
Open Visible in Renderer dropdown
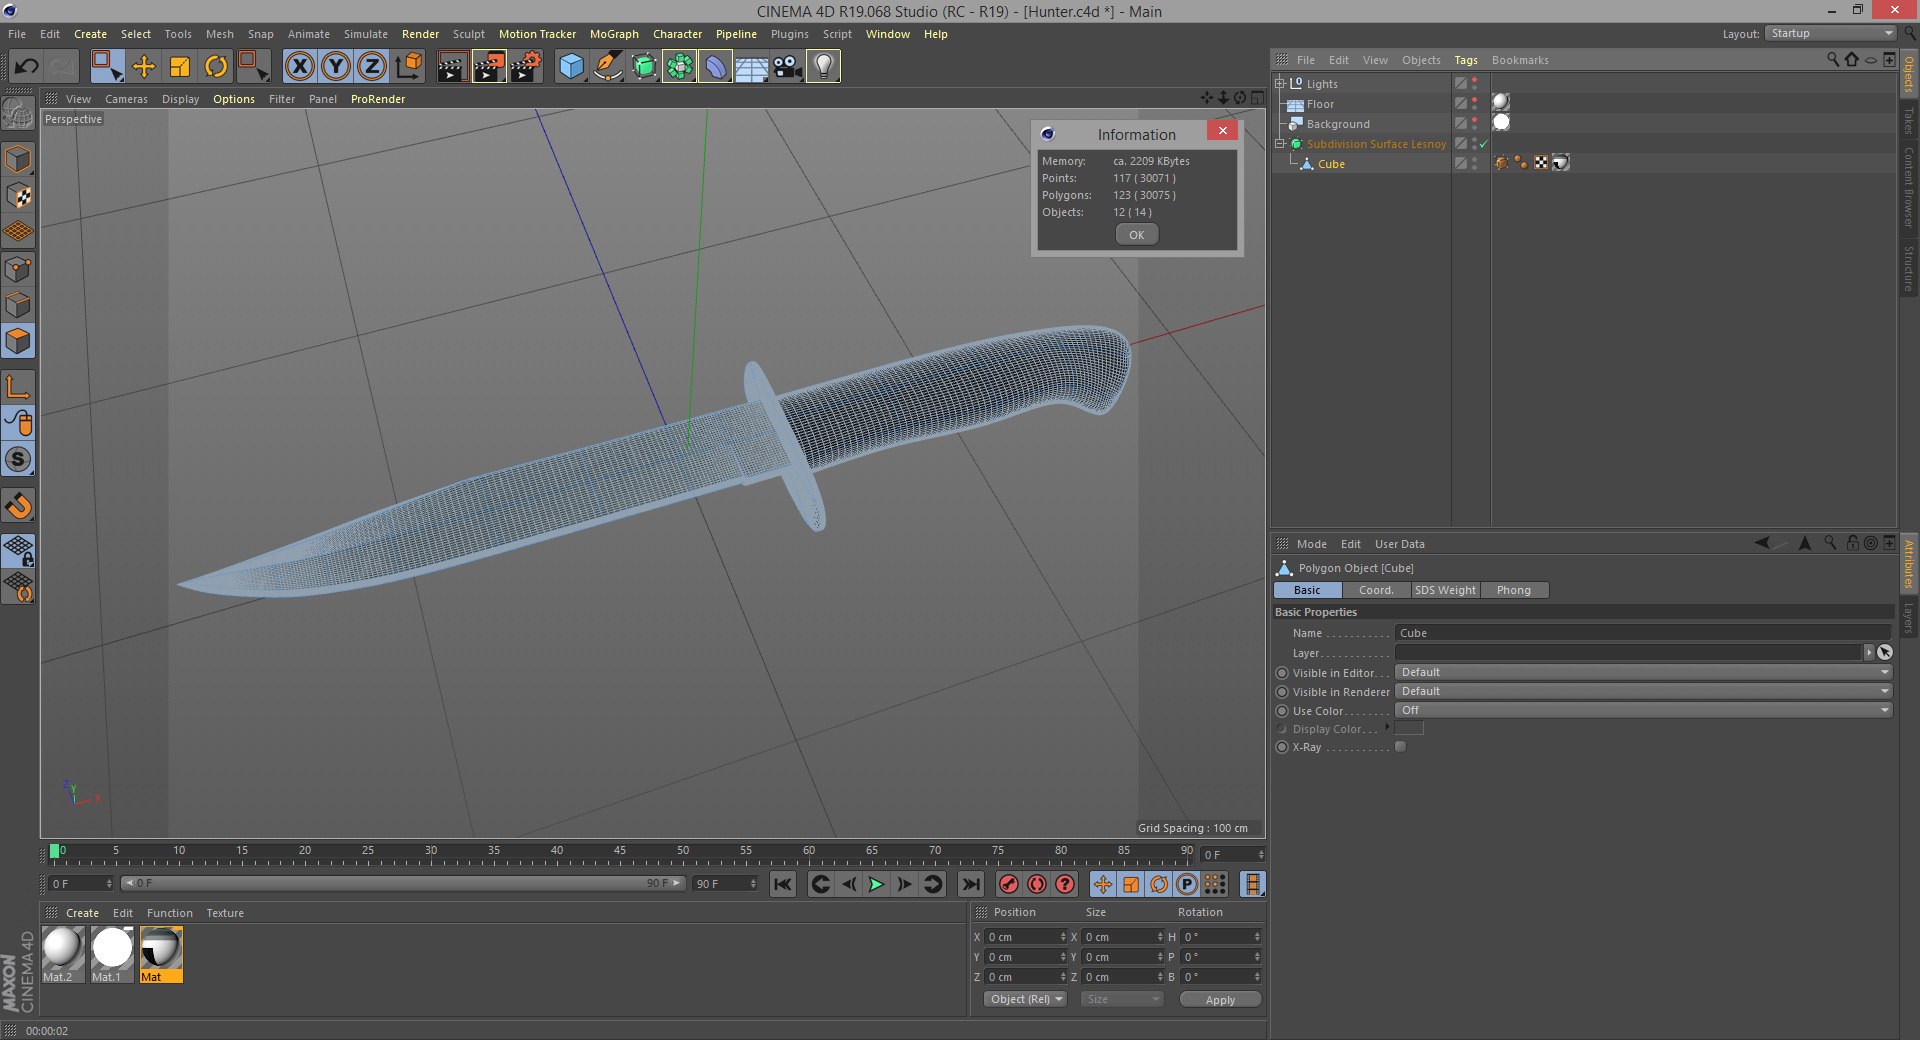(1643, 692)
